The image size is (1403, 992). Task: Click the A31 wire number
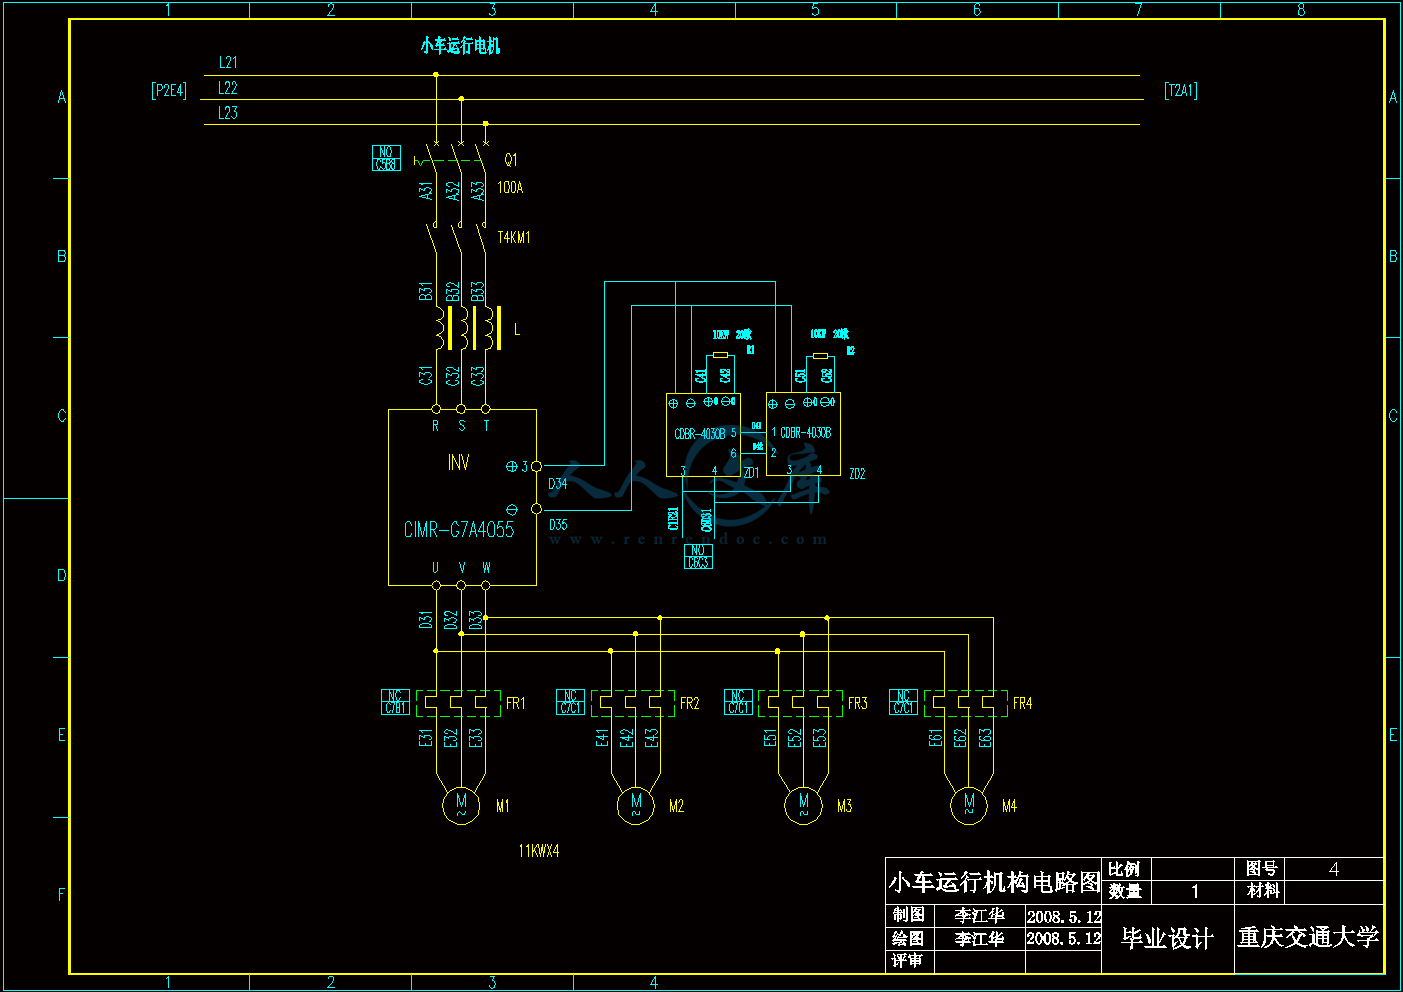pos(426,190)
